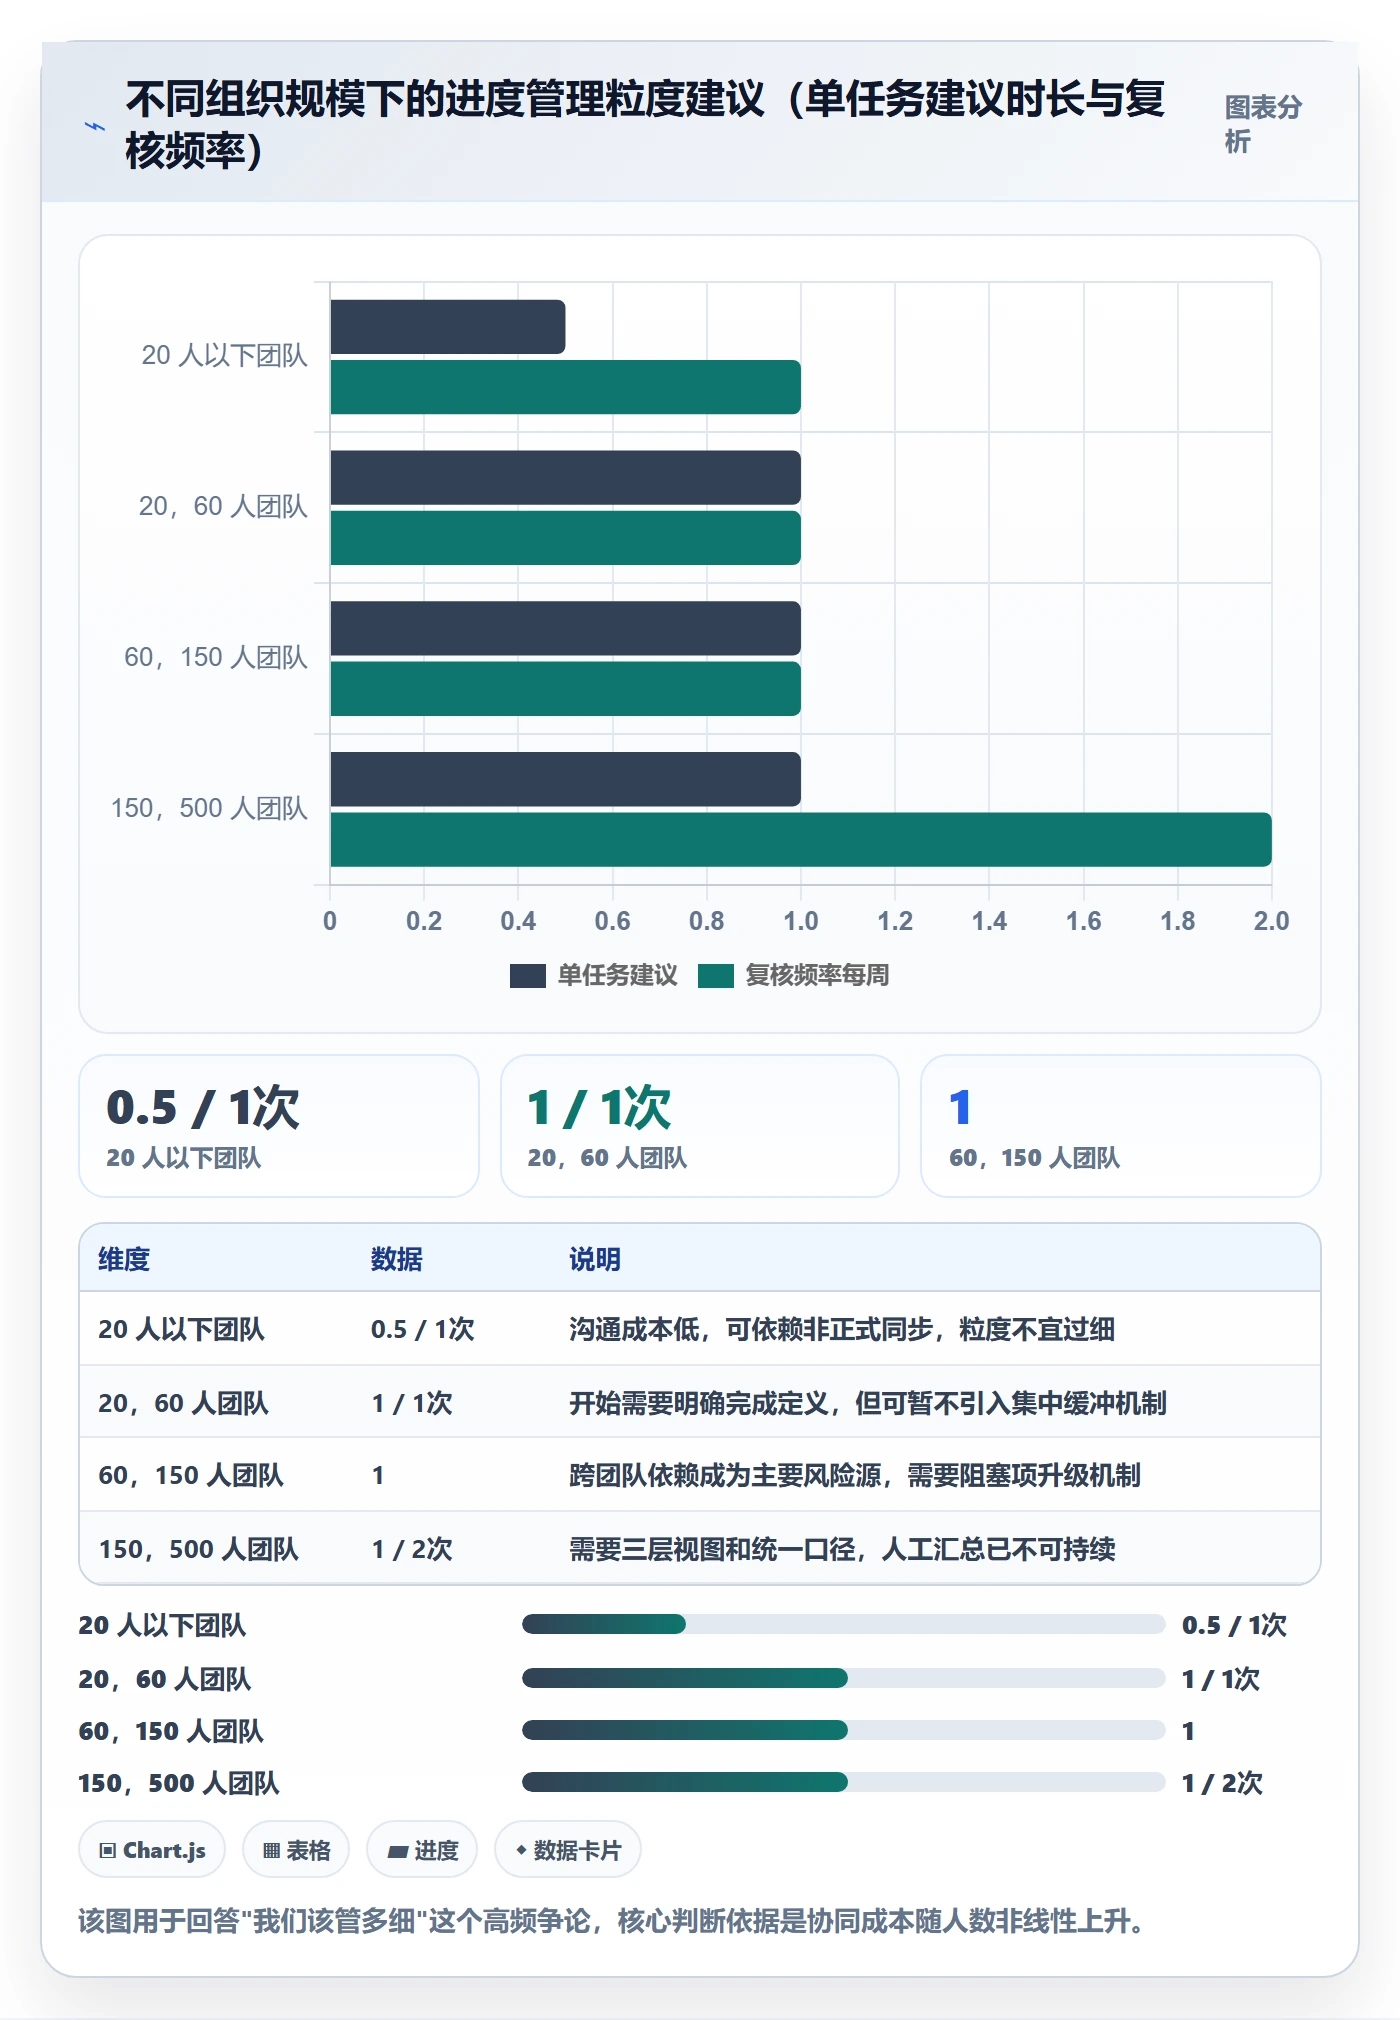1400x2020 pixels.
Task: Click the dark bar for 150，500 人团队
Action: pos(566,779)
